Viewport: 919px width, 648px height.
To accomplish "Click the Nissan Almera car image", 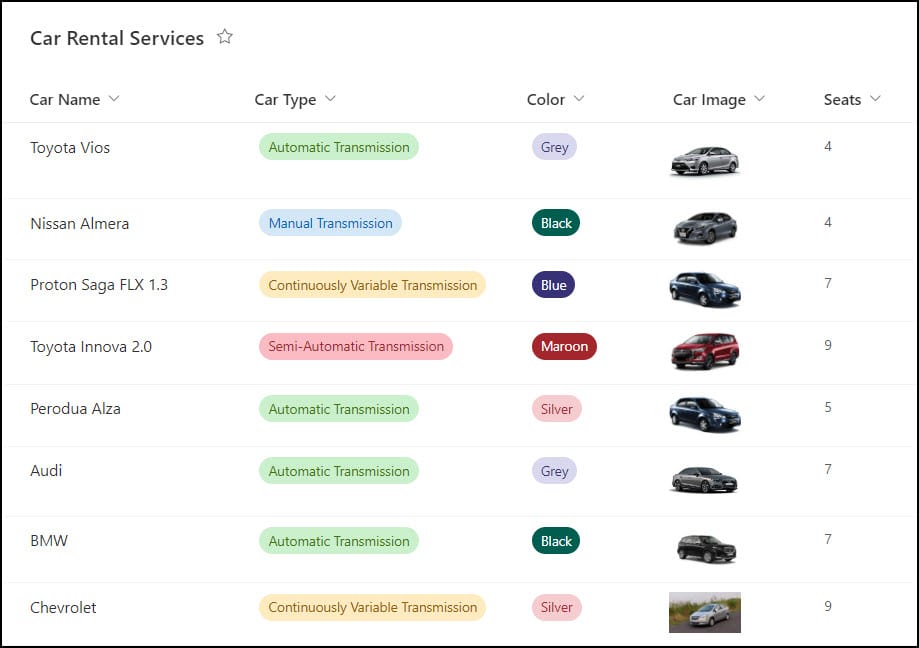I will pyautogui.click(x=704, y=227).
